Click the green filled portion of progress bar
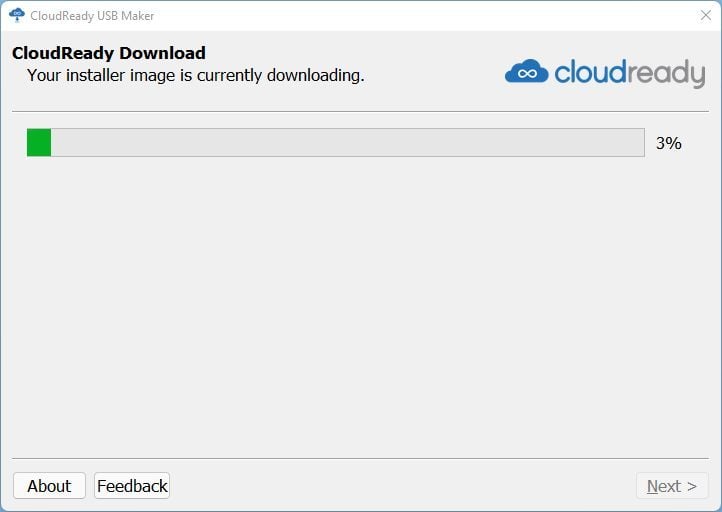 coord(39,143)
